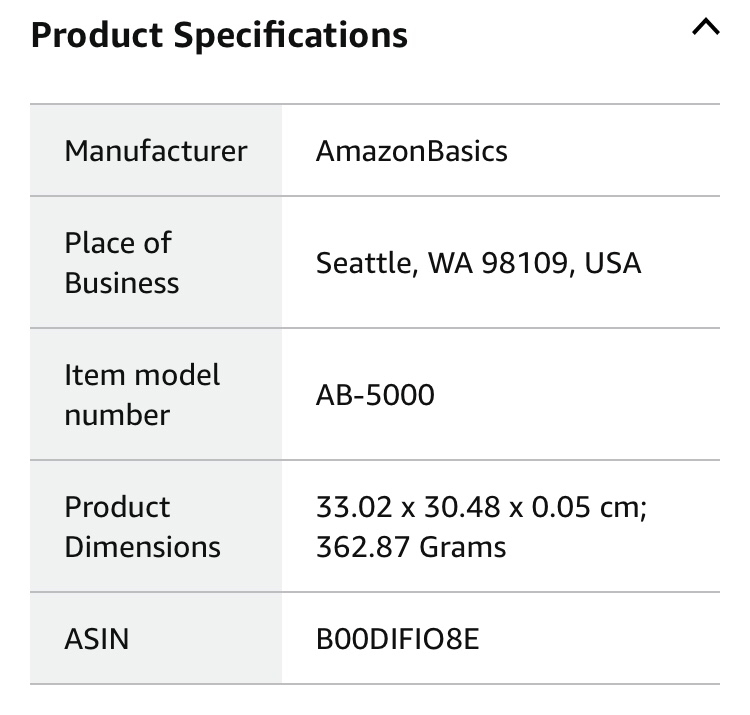Screen dimensions: 750x715
Task: Click the 362.87 Grams weight text
Action: point(411,547)
